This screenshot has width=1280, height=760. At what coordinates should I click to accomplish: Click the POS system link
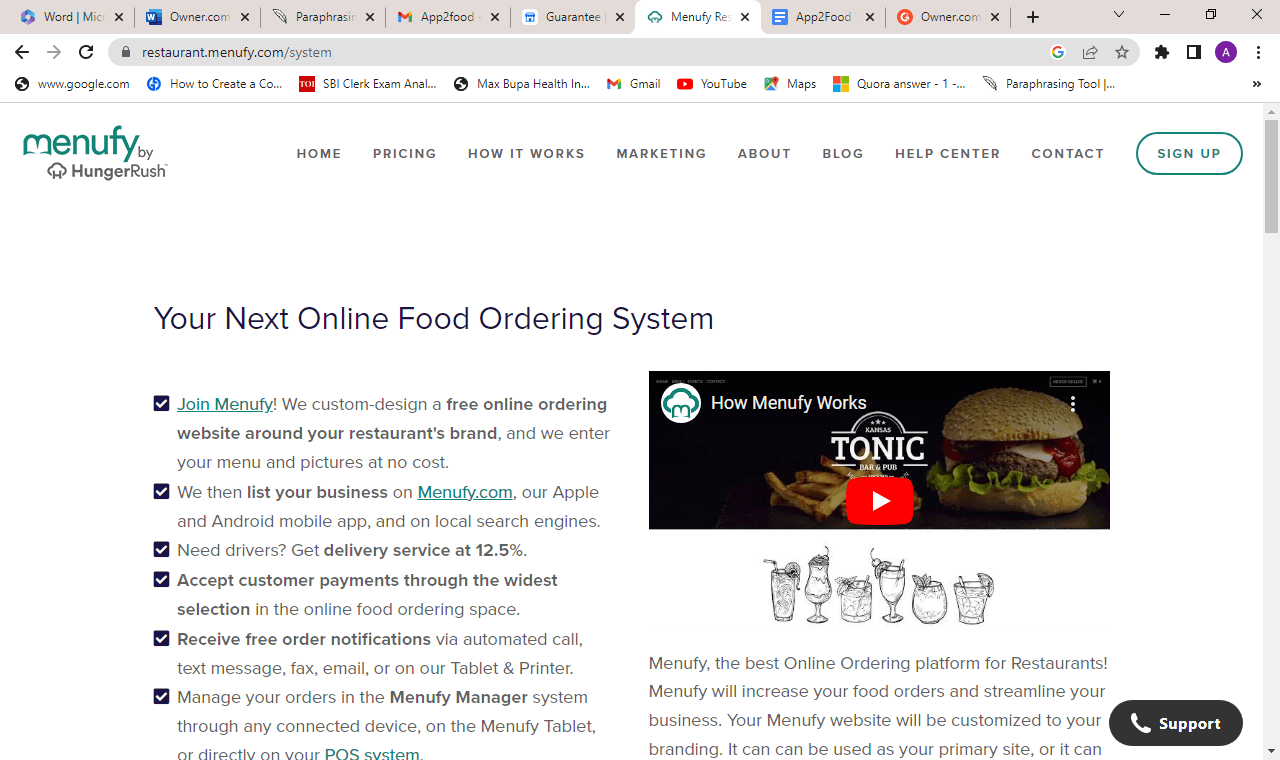pyautogui.click(x=372, y=753)
